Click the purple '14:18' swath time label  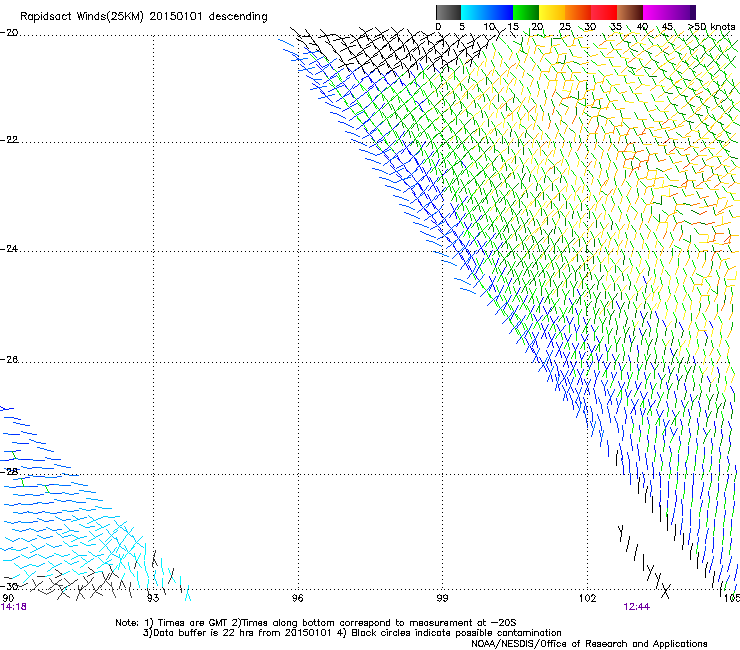[x=14, y=607]
